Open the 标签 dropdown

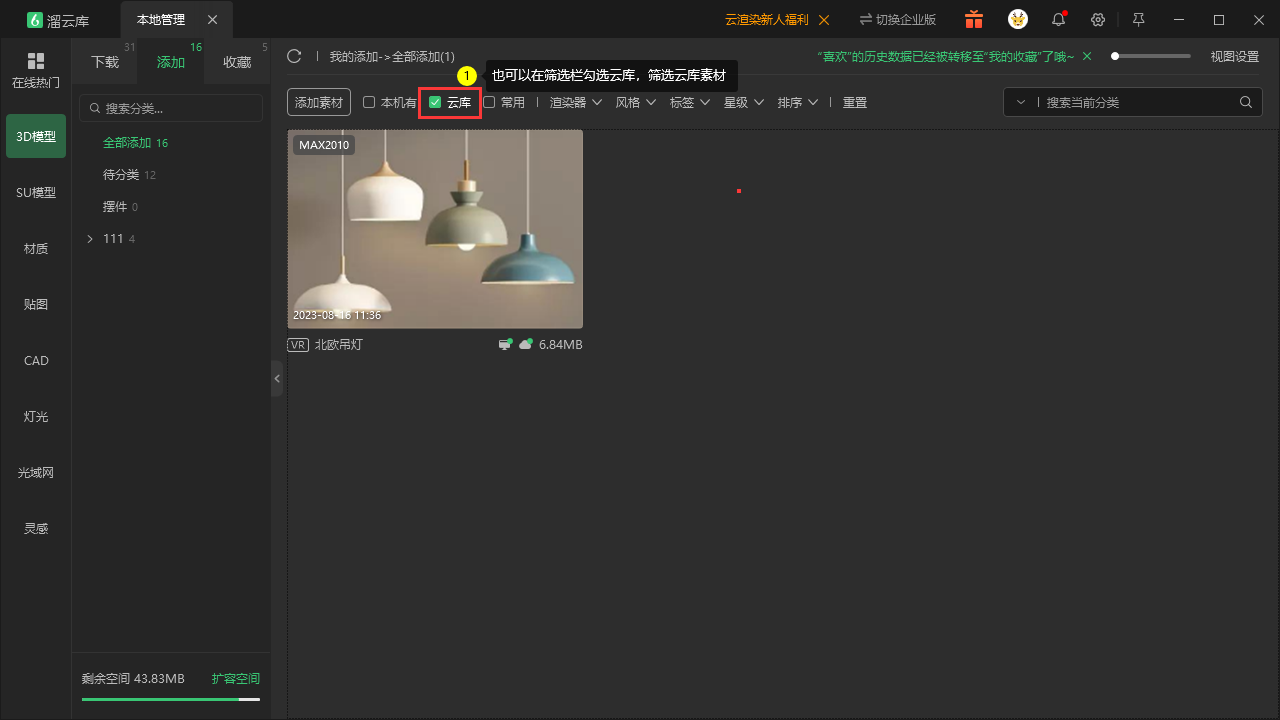click(x=690, y=102)
